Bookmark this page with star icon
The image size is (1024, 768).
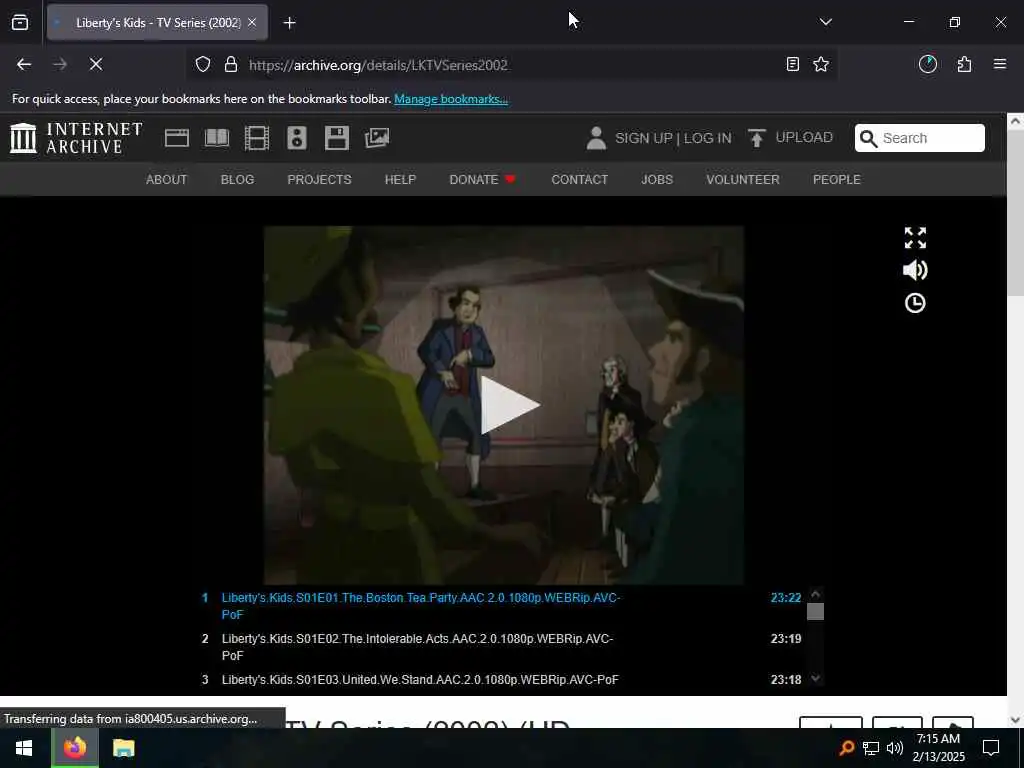[x=821, y=64]
